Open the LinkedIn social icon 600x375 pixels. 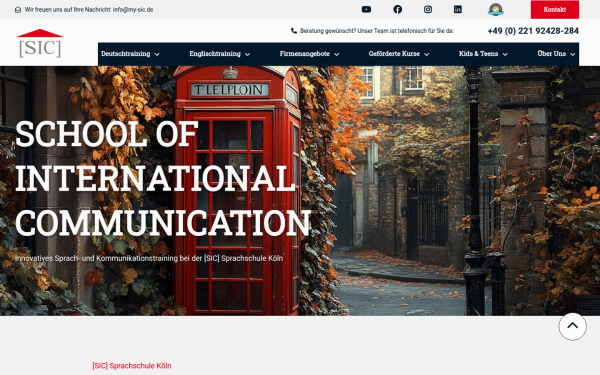[x=458, y=10]
